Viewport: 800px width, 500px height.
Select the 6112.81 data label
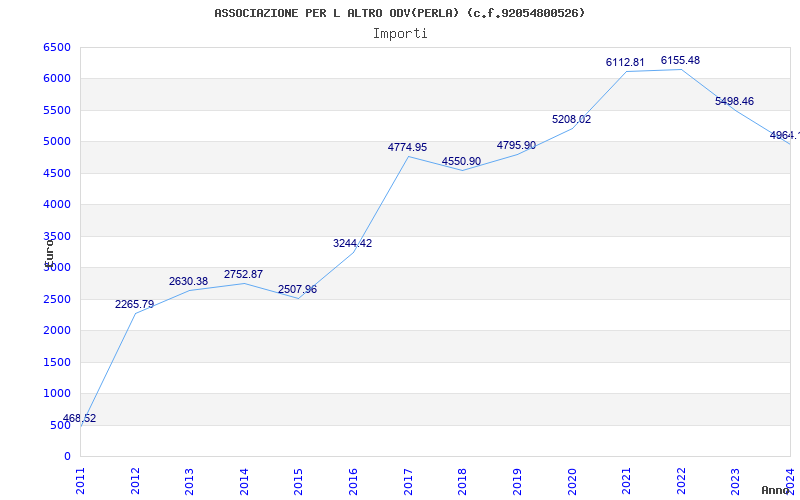[x=625, y=62]
